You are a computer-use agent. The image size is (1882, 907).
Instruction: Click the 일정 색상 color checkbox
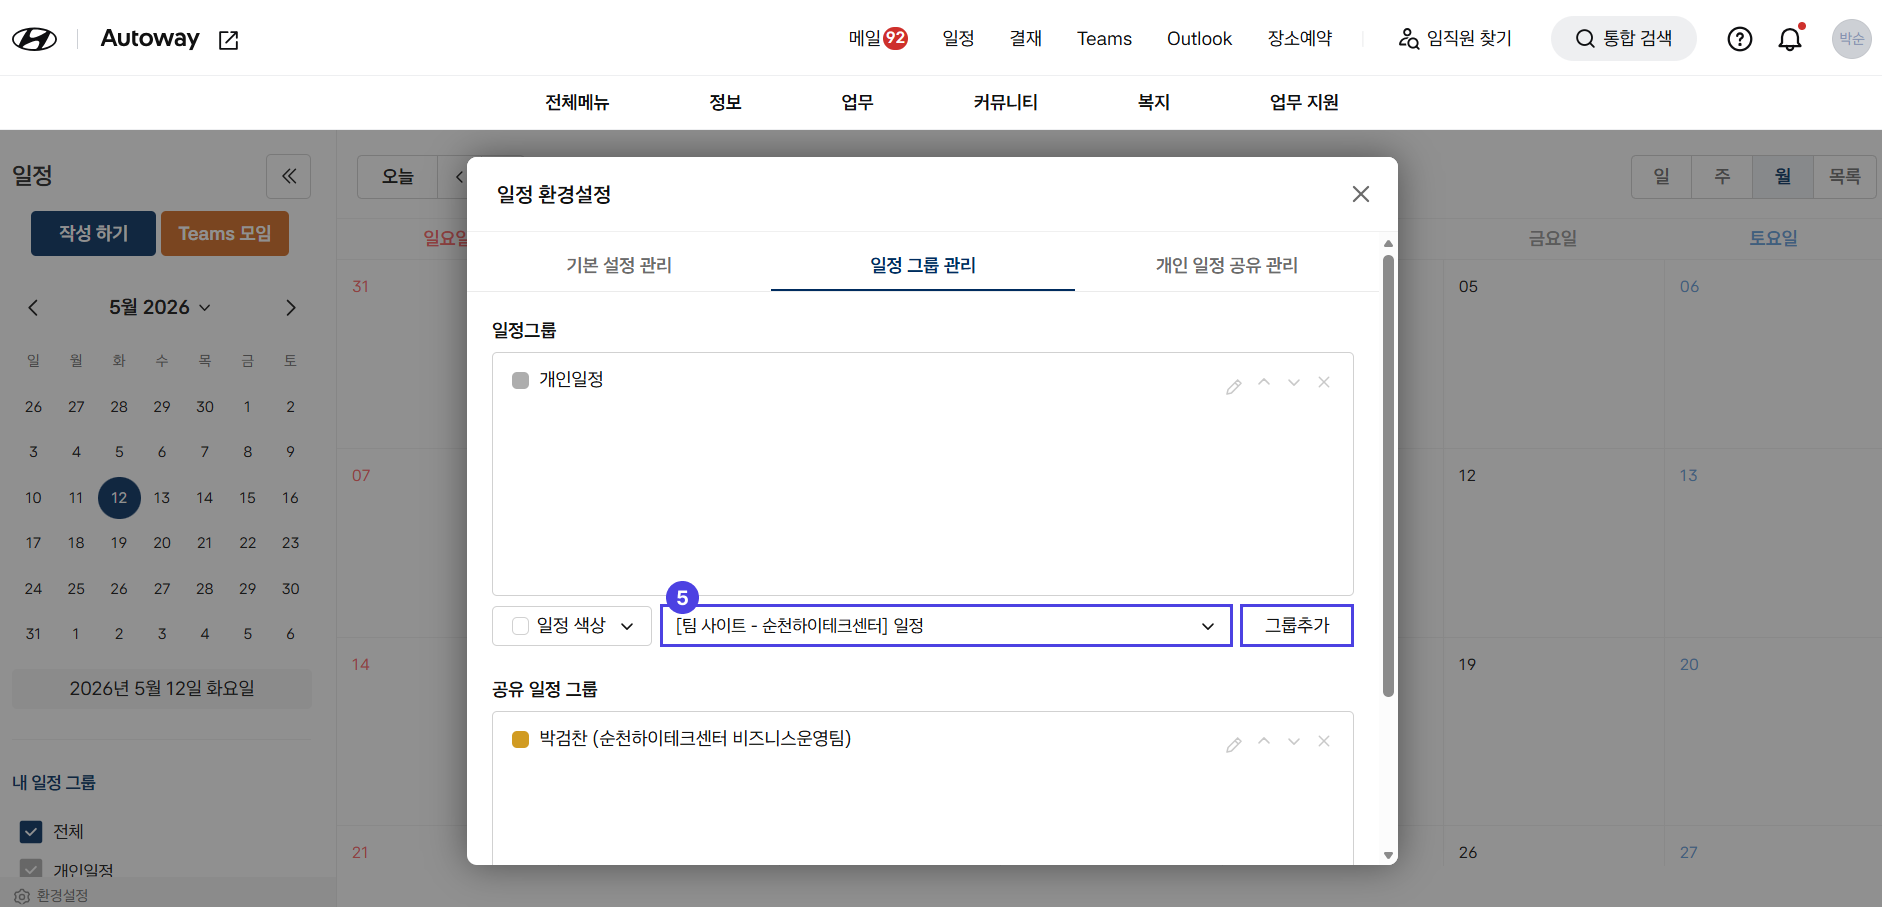[x=520, y=626]
